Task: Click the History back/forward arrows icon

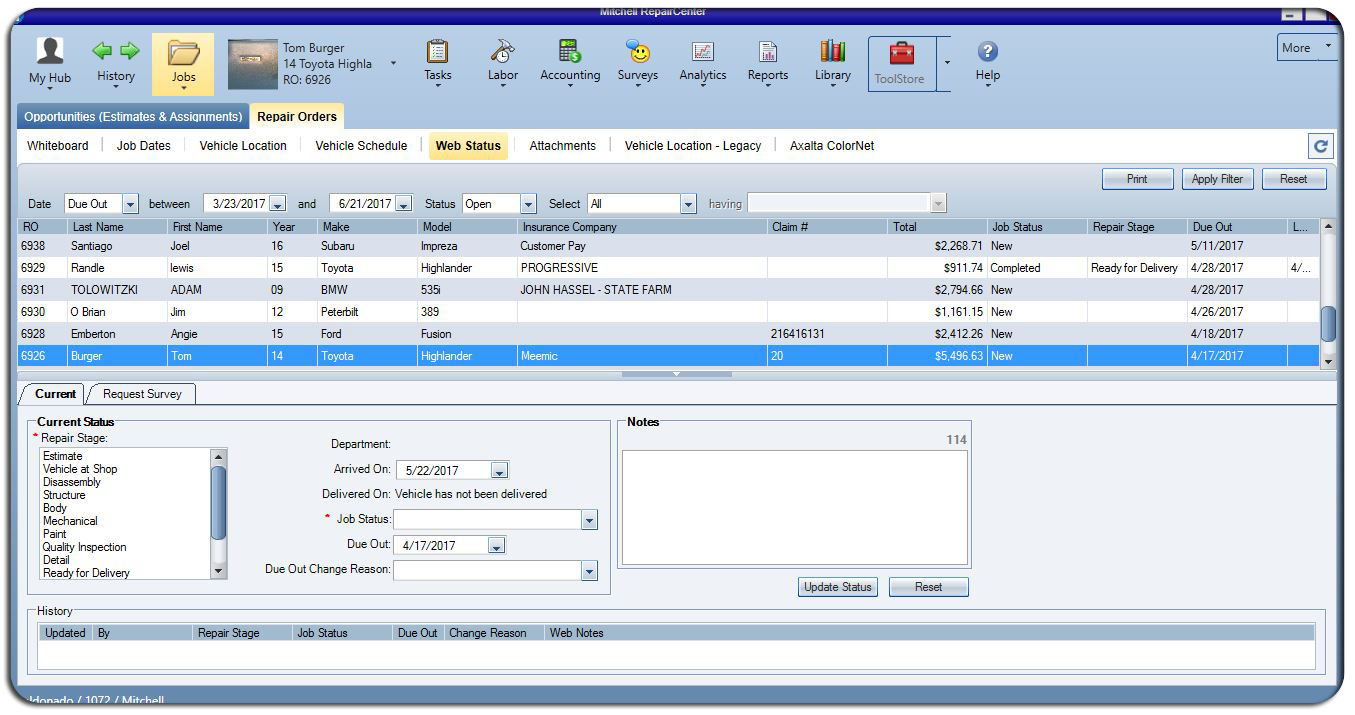Action: (x=116, y=51)
